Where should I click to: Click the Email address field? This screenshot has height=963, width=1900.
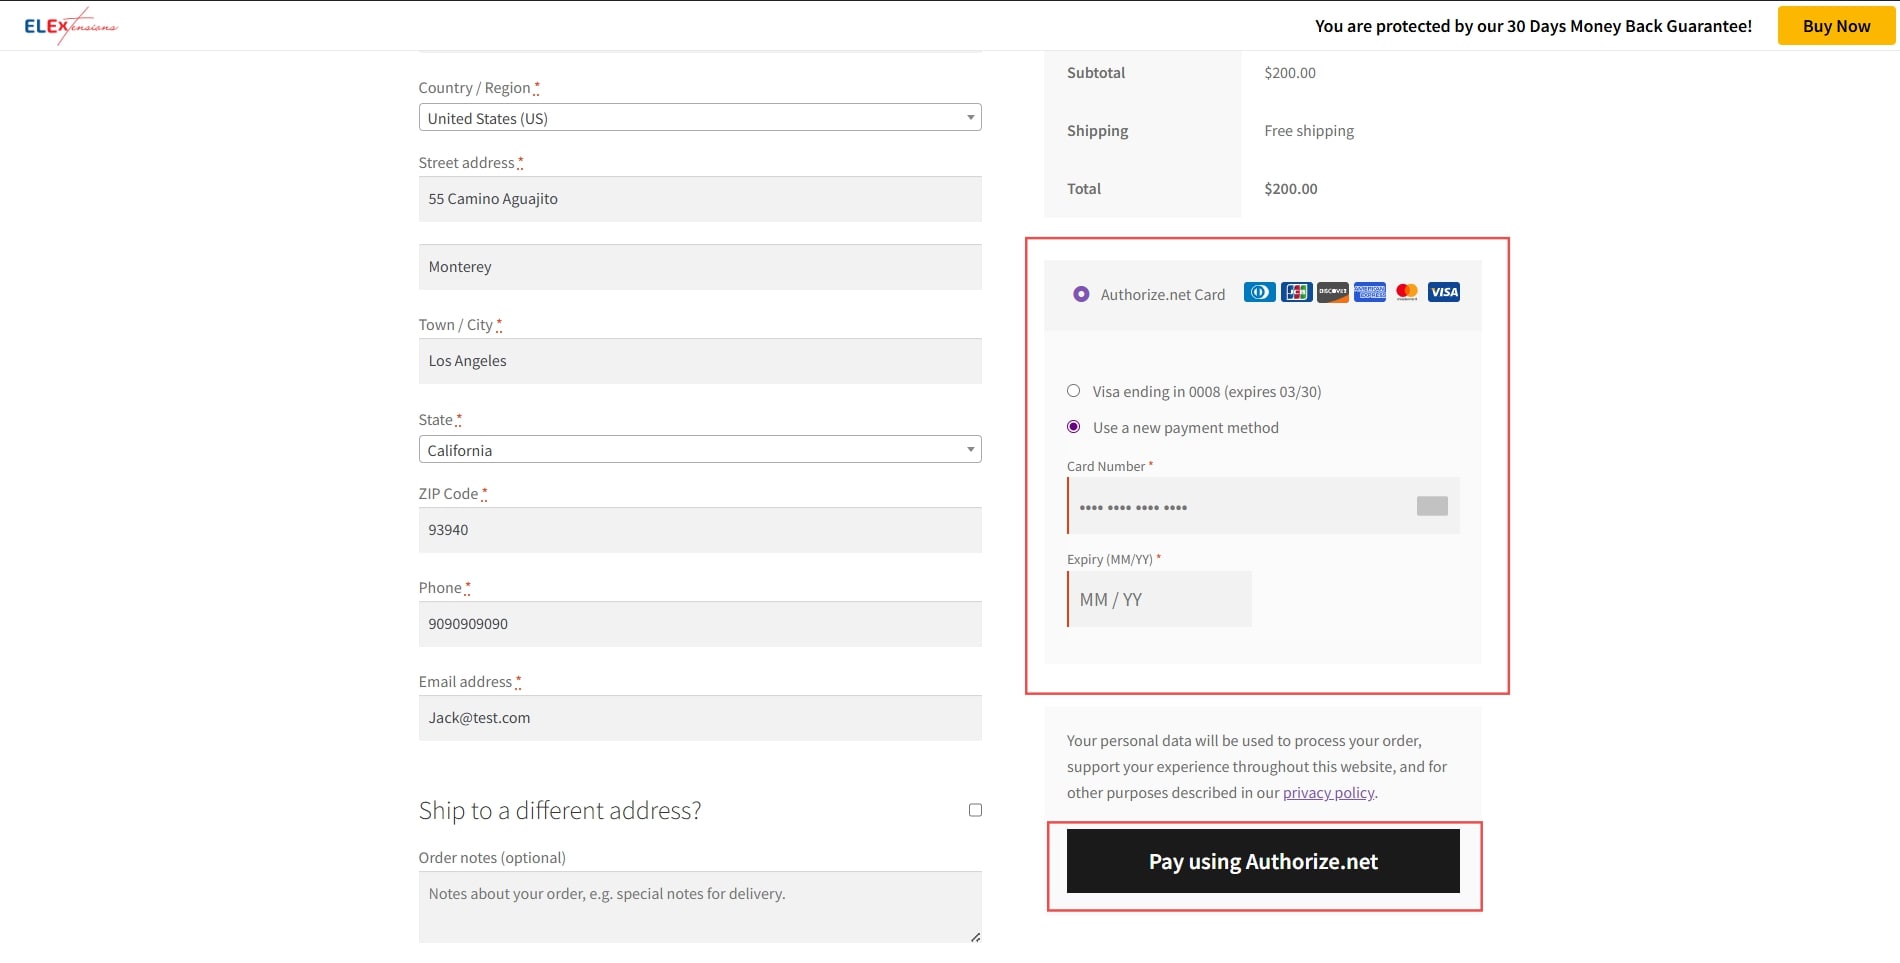[x=700, y=718]
